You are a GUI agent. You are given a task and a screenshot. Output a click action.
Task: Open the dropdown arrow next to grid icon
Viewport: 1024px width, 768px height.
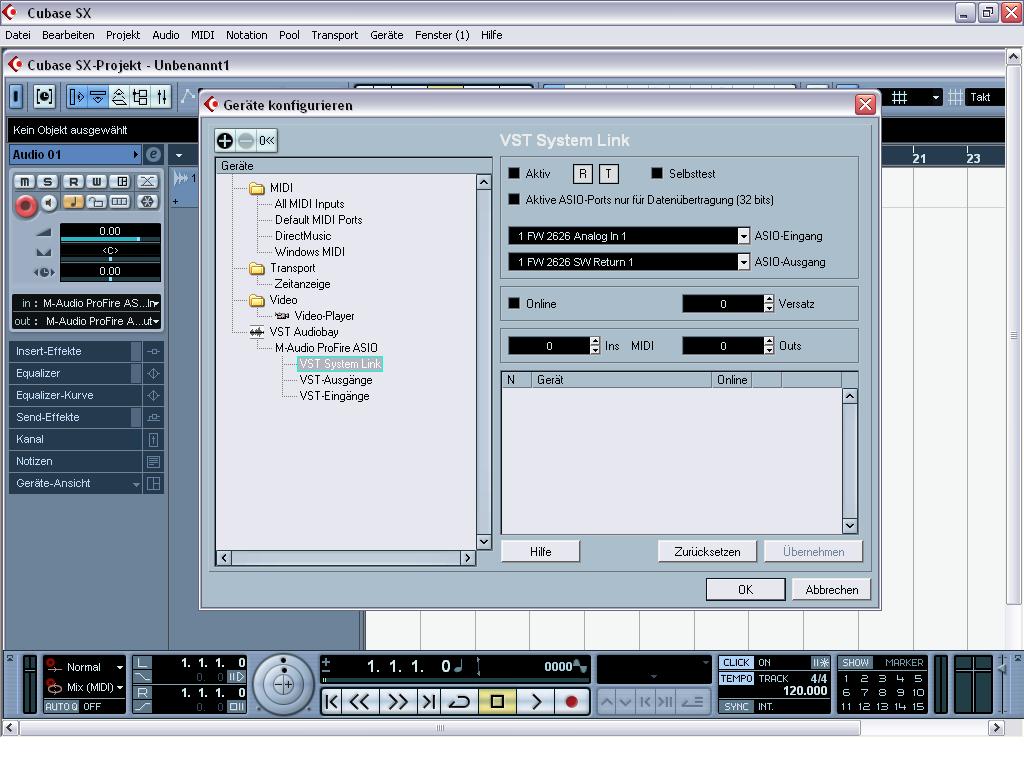click(x=935, y=97)
